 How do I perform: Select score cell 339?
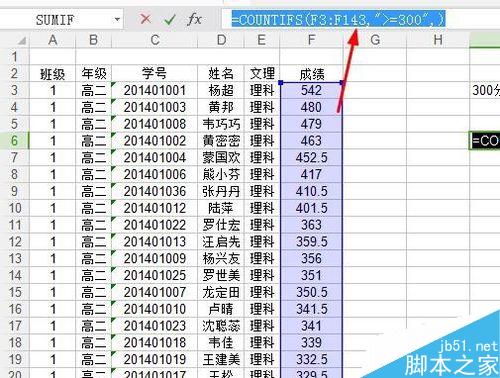coord(311,342)
